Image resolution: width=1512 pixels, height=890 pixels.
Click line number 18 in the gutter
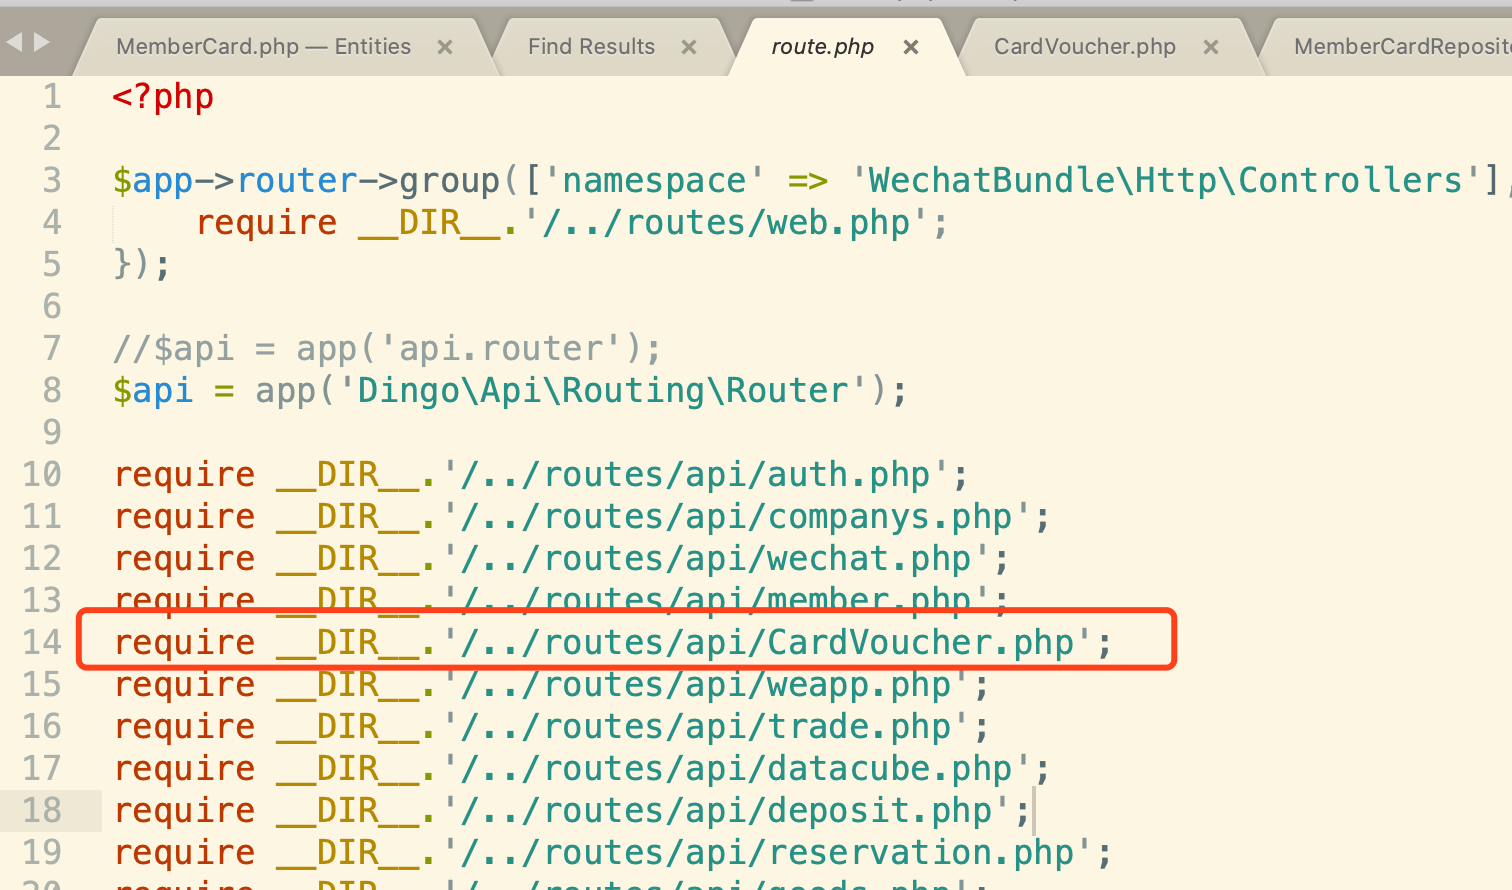tap(42, 810)
